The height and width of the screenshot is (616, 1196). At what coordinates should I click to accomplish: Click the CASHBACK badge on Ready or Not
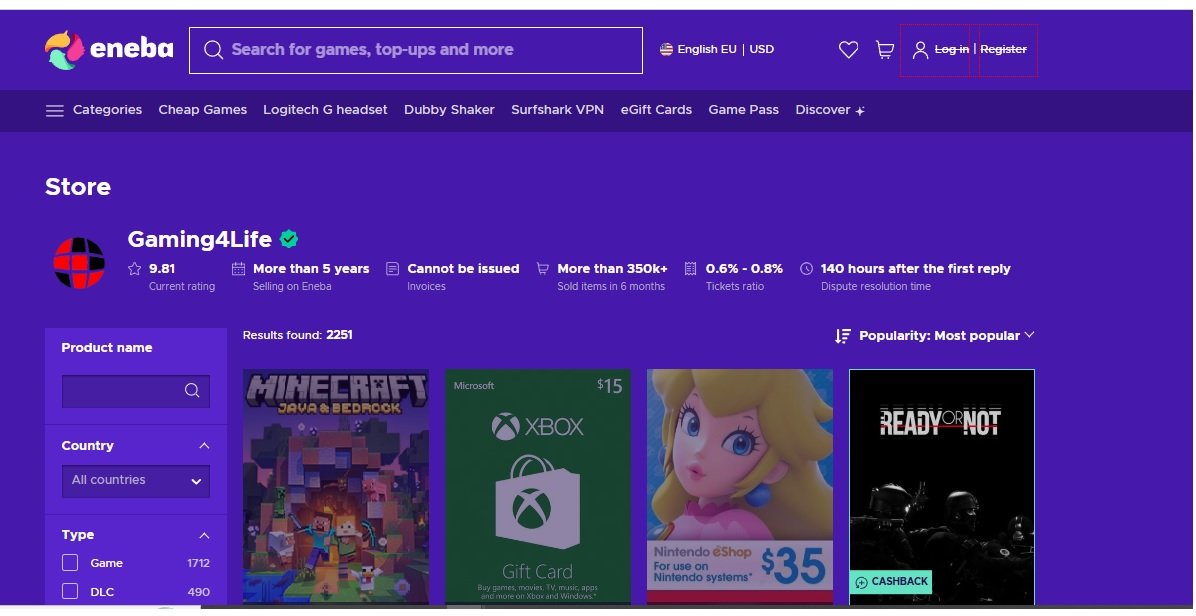pyautogui.click(x=891, y=582)
